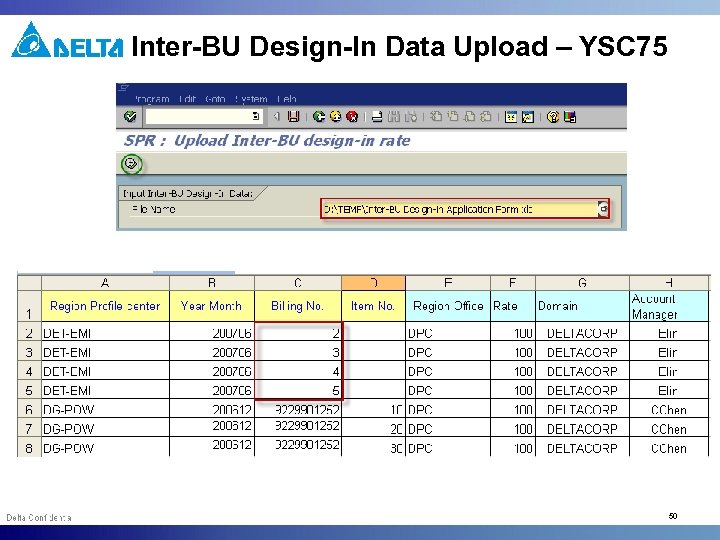Open the Edit menu

pos(188,99)
